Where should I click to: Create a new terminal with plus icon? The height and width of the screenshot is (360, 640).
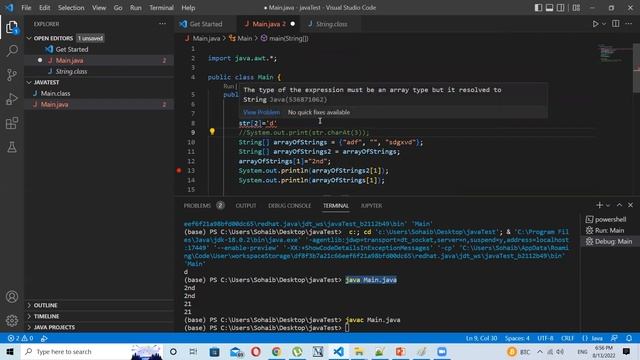pos(599,205)
